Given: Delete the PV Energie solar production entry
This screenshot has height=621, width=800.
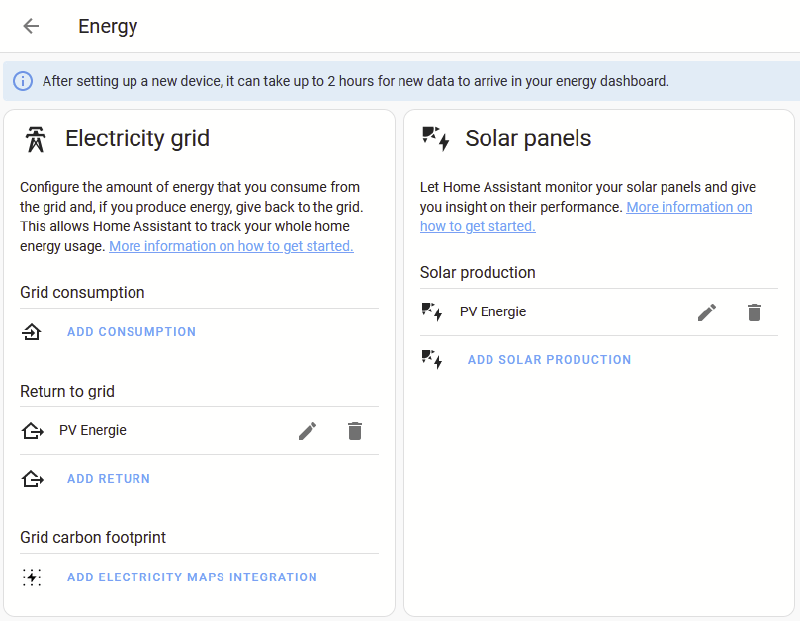Looking at the screenshot, I should (755, 312).
